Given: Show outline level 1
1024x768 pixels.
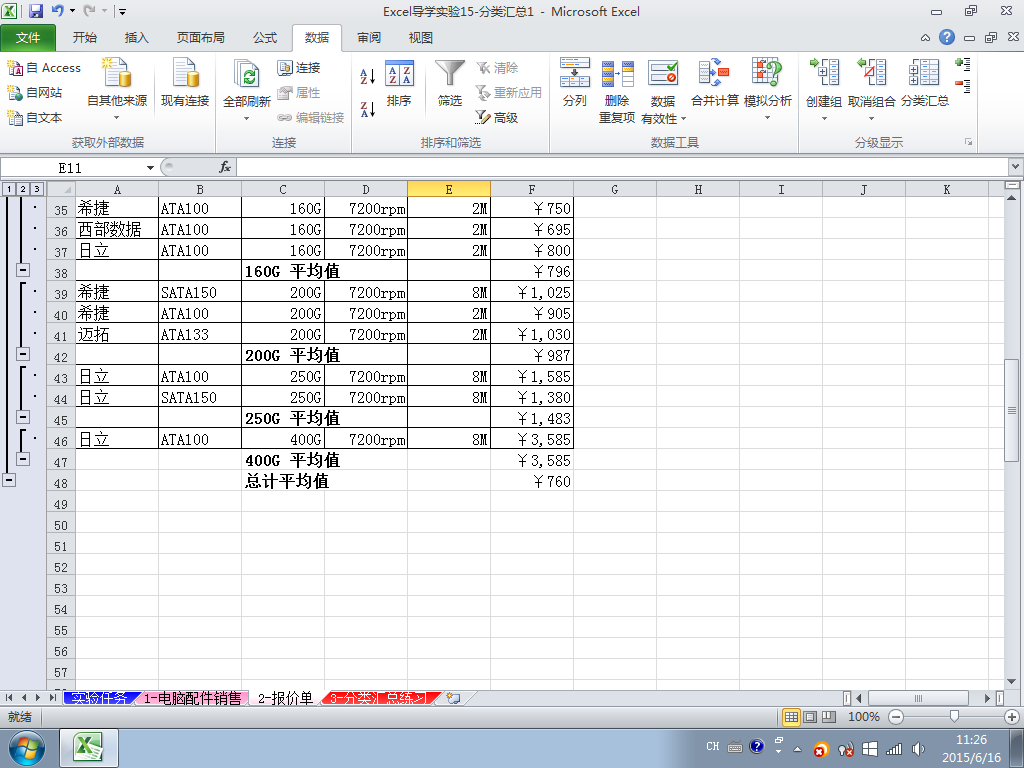Looking at the screenshot, I should point(9,189).
